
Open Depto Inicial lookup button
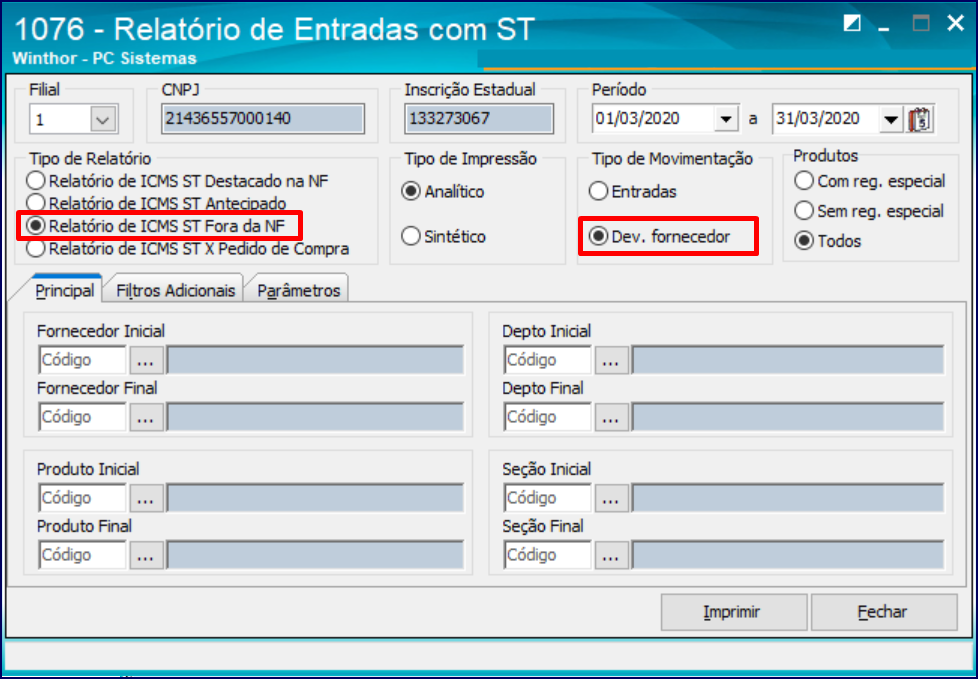(x=611, y=360)
